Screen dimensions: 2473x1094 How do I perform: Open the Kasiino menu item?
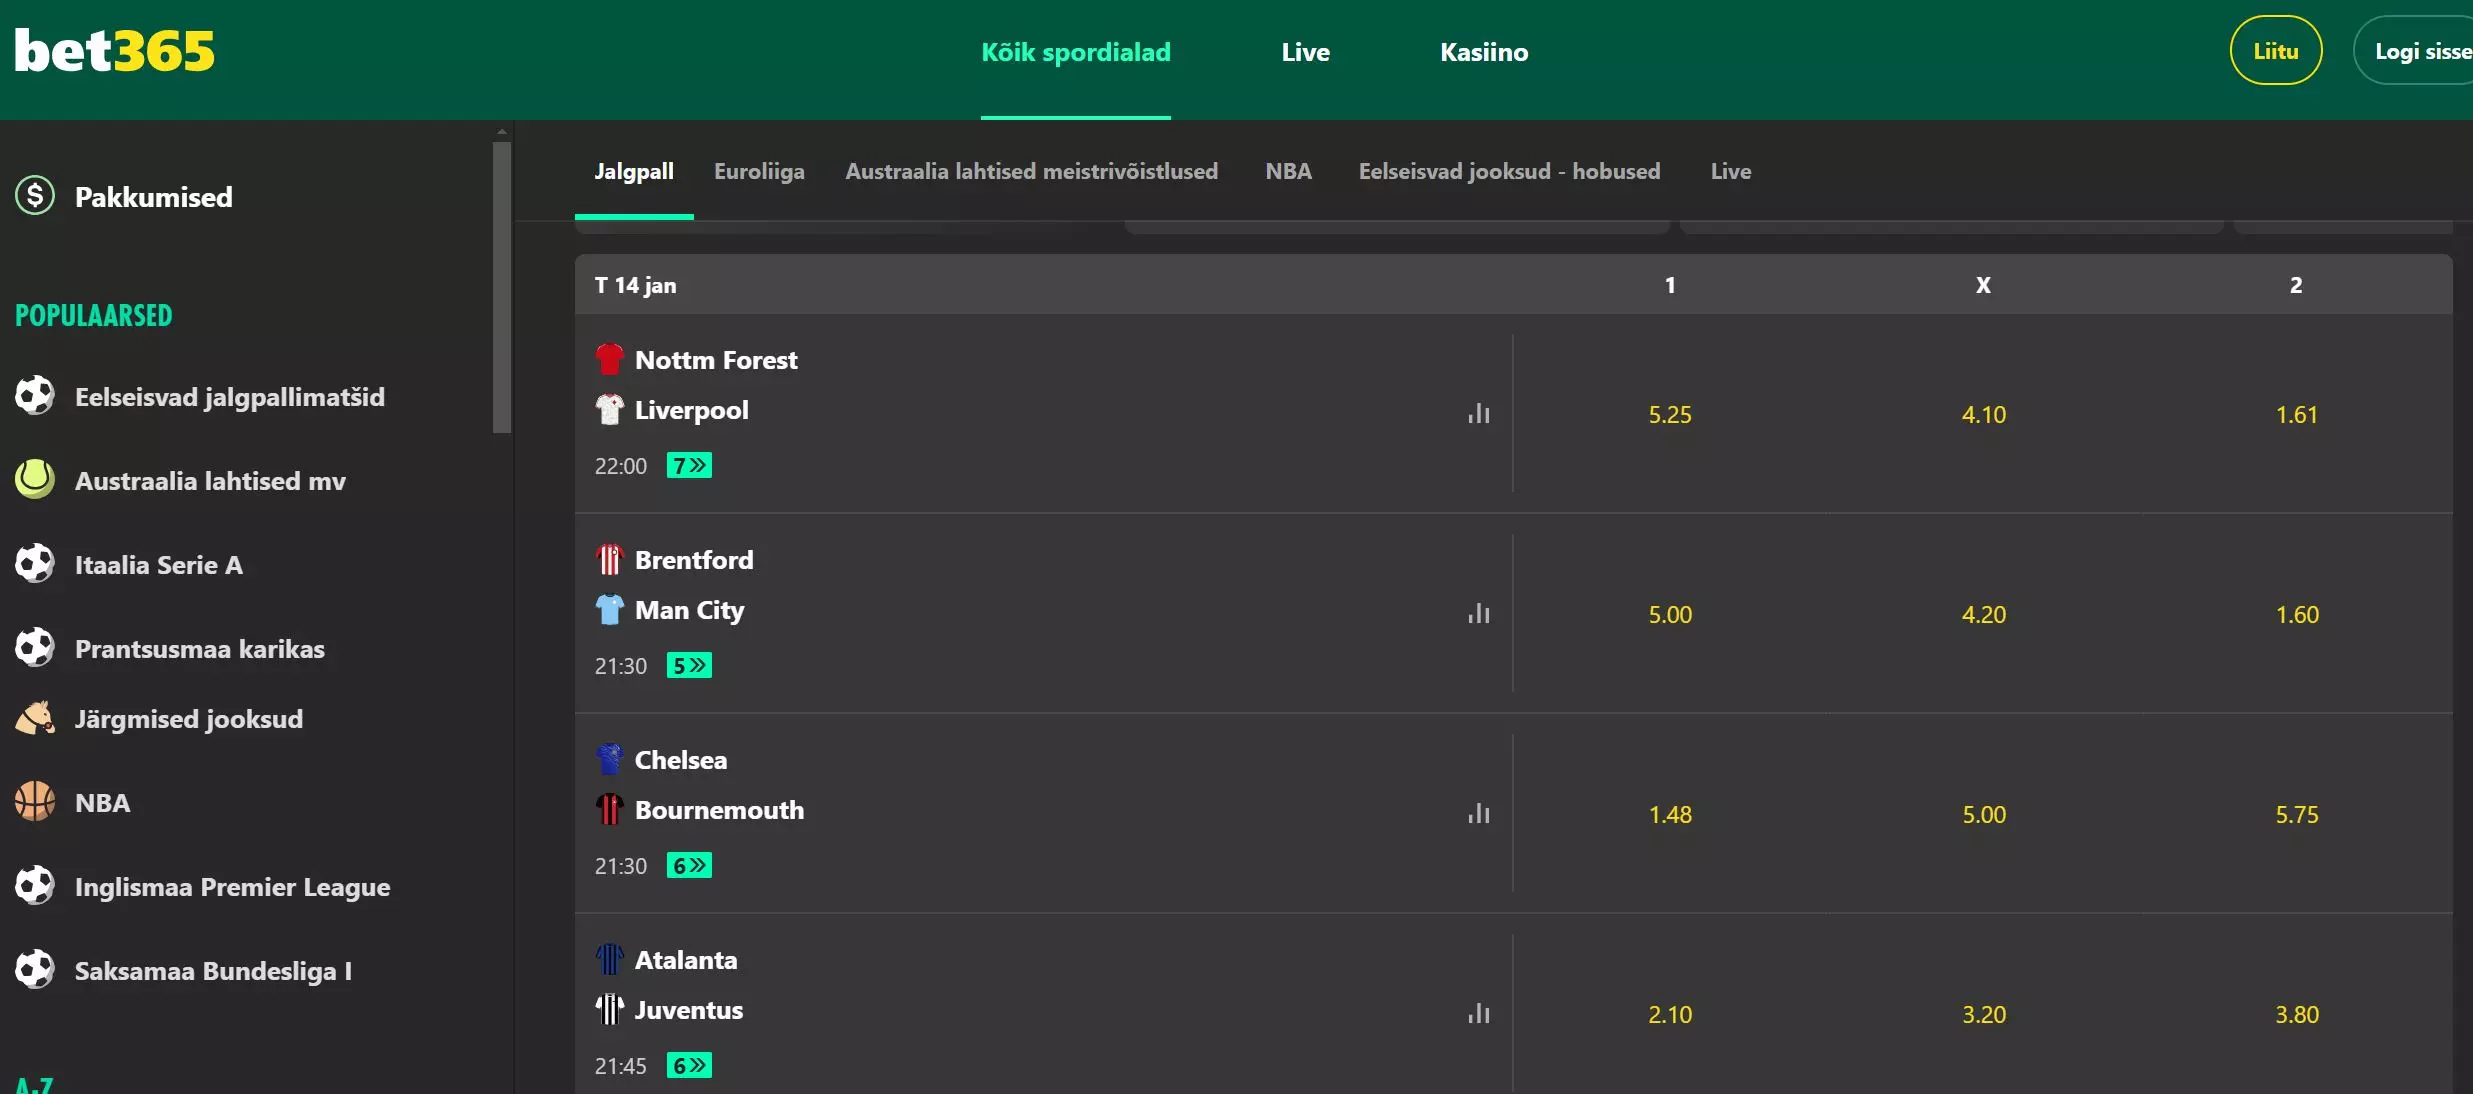click(1484, 52)
